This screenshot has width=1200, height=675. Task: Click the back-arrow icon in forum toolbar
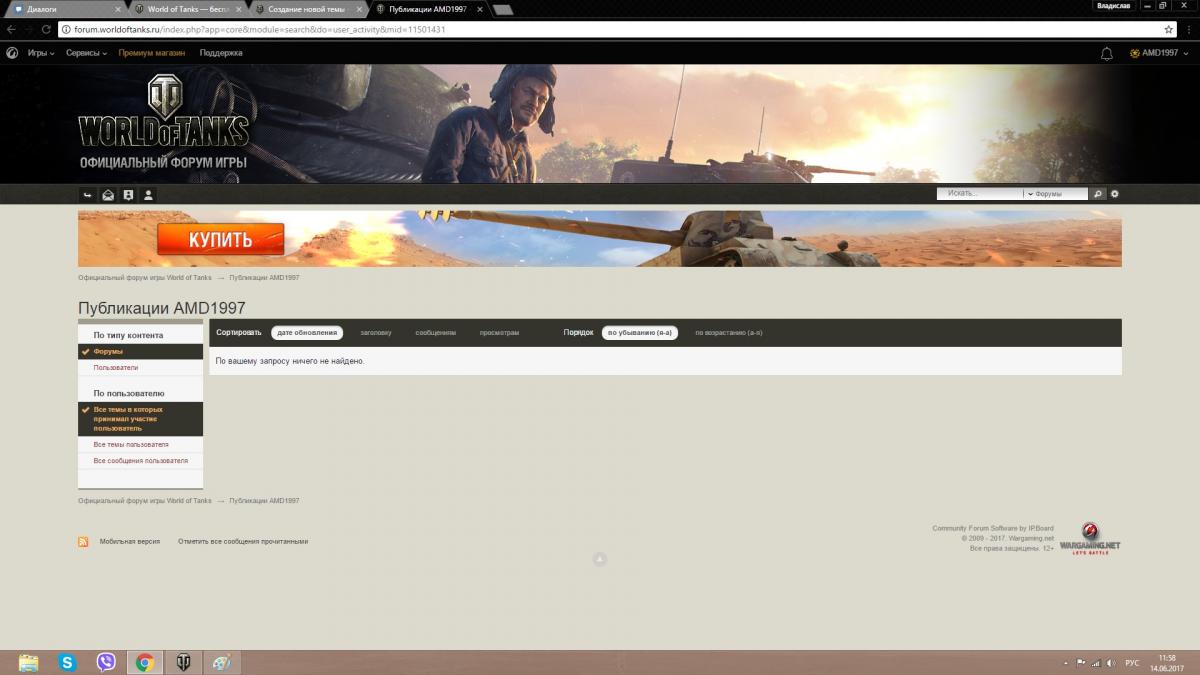tap(88, 195)
